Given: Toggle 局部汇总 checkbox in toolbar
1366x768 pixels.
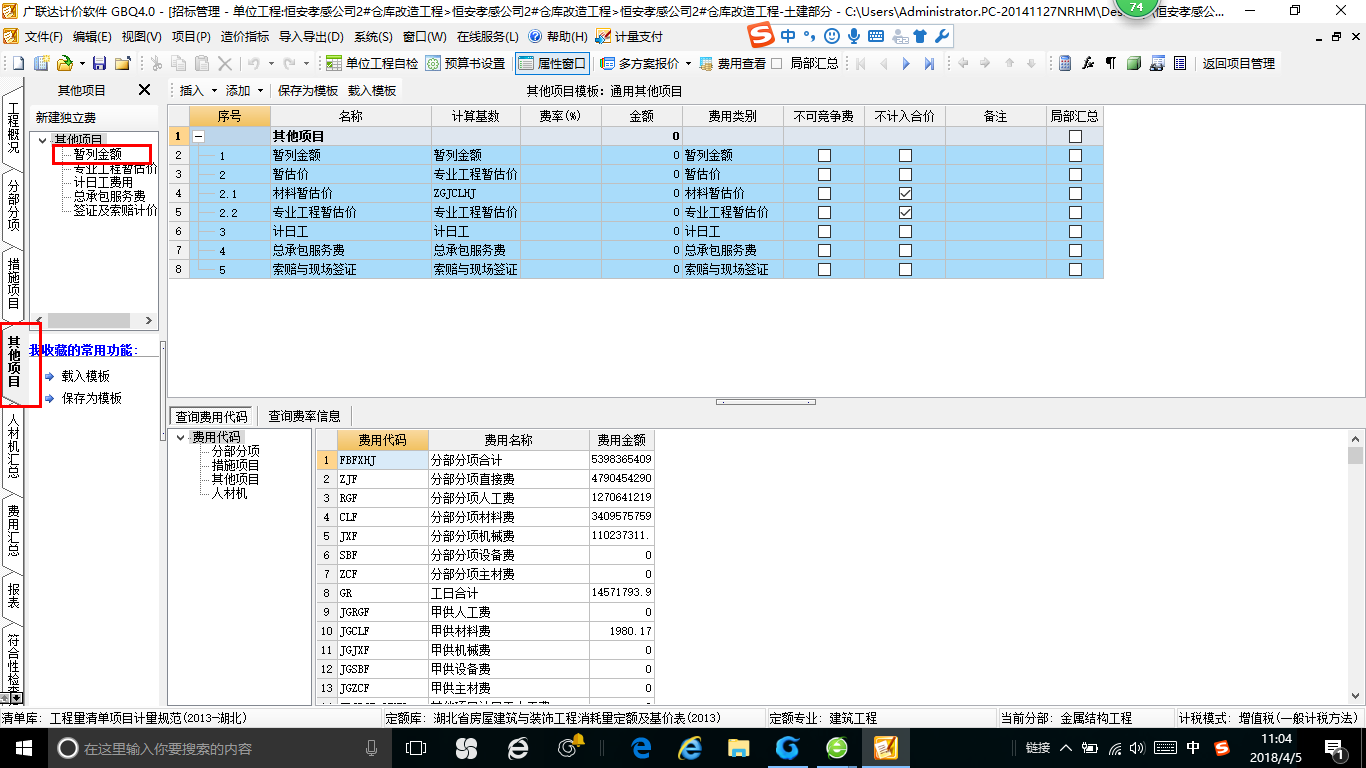Looking at the screenshot, I should pos(776,63).
